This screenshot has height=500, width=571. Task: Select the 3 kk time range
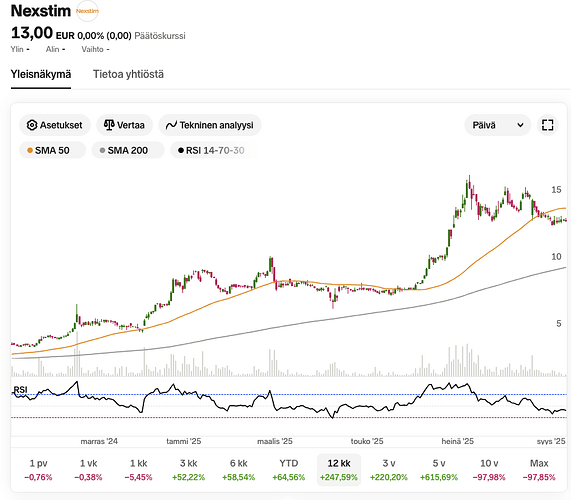coord(188,469)
